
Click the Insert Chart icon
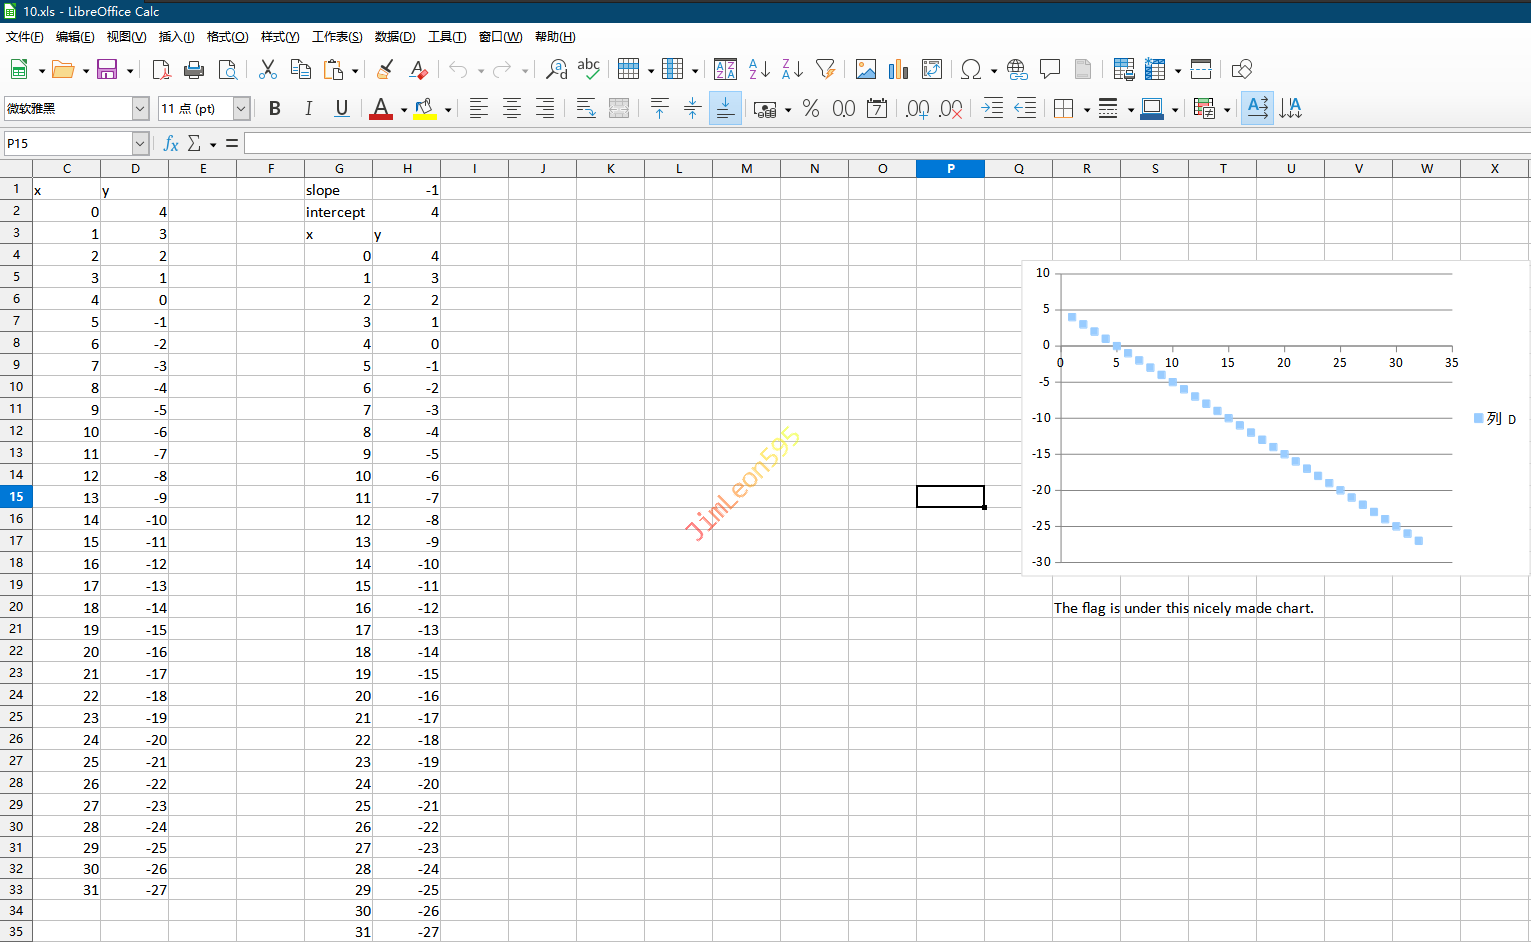coord(898,69)
